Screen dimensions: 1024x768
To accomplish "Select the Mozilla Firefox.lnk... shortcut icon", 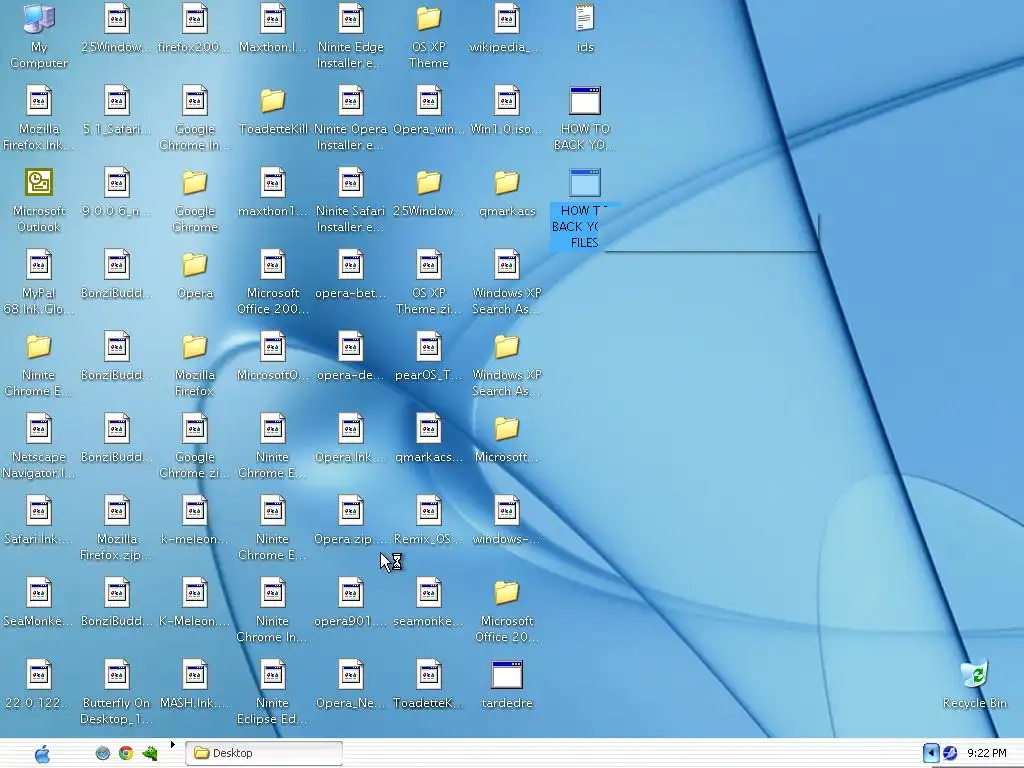I will 39,101.
